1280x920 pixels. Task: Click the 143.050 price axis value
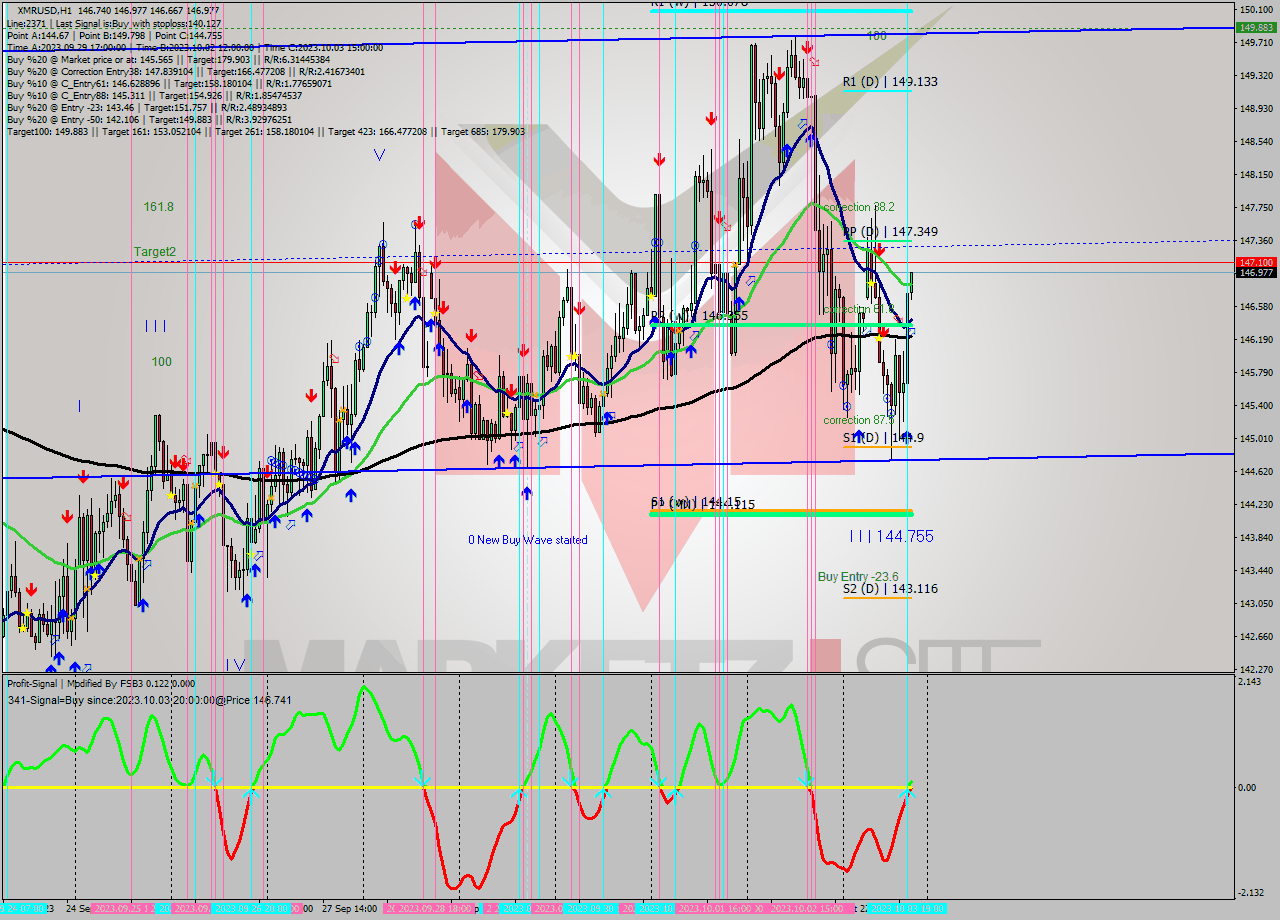1255,603
